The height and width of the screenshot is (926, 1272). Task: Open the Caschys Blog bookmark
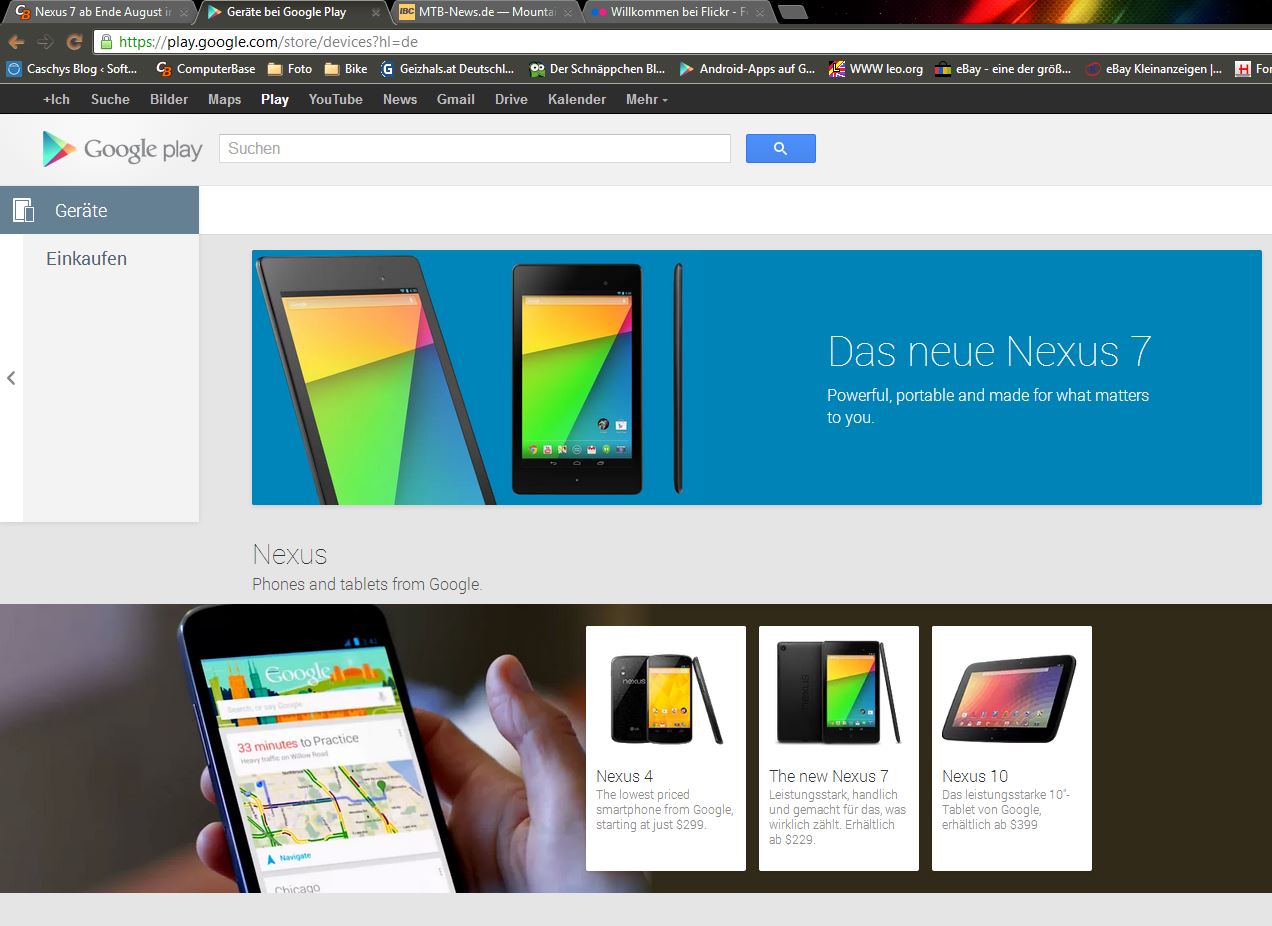(x=73, y=69)
